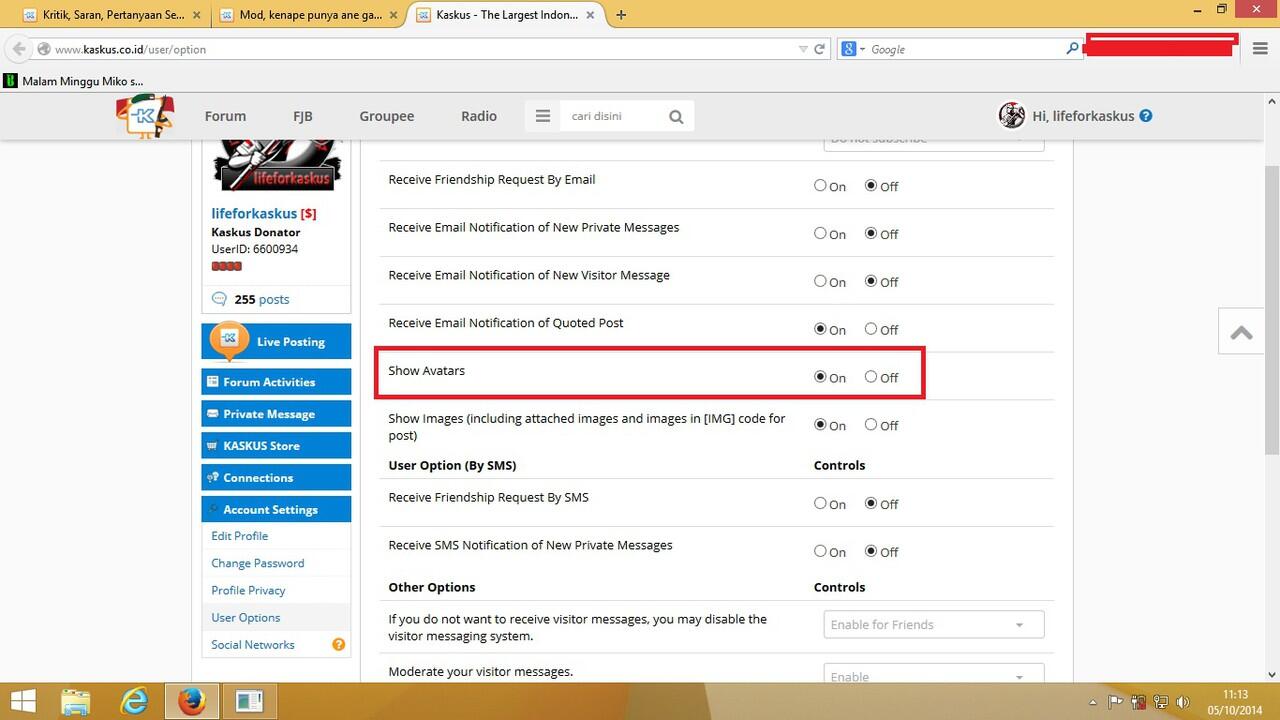Image resolution: width=1280 pixels, height=720 pixels.
Task: Open the search engine selector arrow
Action: (x=862, y=49)
